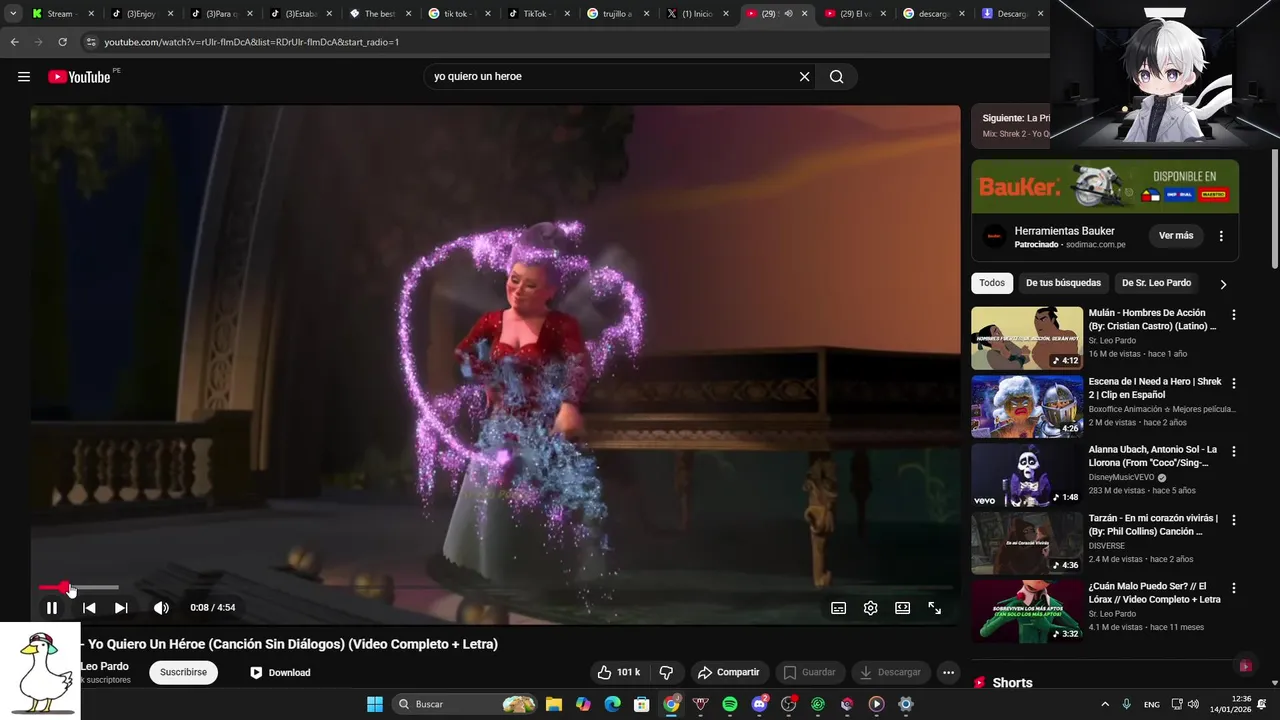Pause the video
Viewport: 1280px width, 720px height.
tap(52, 608)
